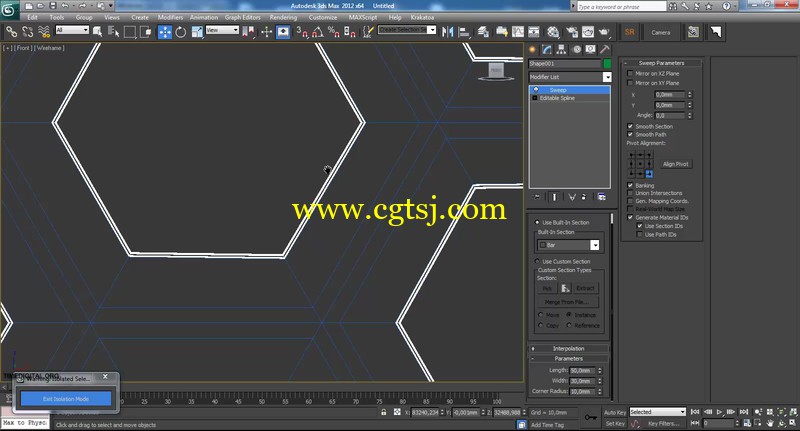Expand the Interpolation rollout

click(x=568, y=348)
